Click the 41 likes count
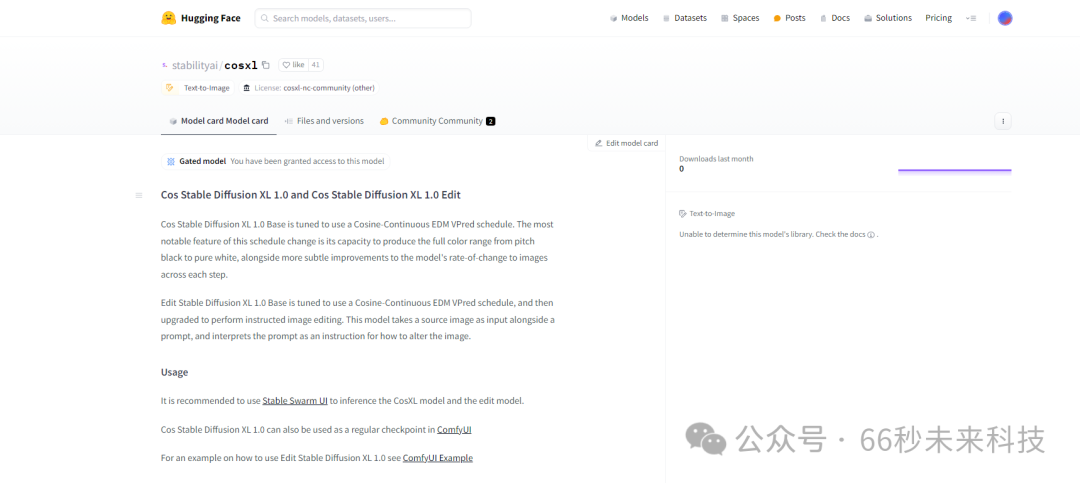The image size is (1080, 483). point(315,65)
